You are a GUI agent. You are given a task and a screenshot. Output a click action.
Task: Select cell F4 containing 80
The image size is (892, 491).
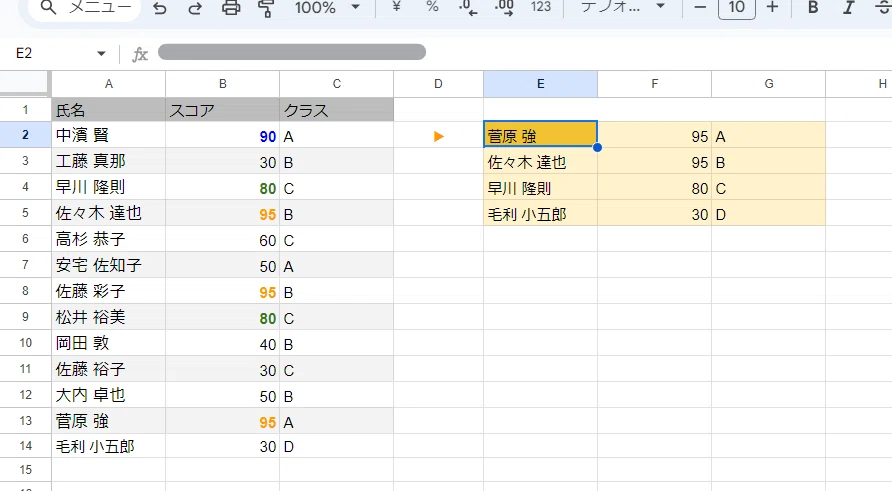(x=654, y=187)
